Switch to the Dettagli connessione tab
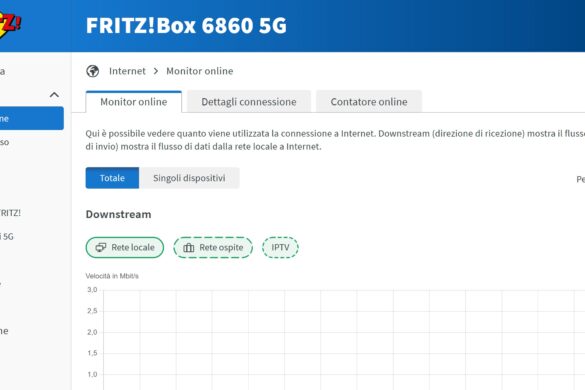 click(x=249, y=102)
